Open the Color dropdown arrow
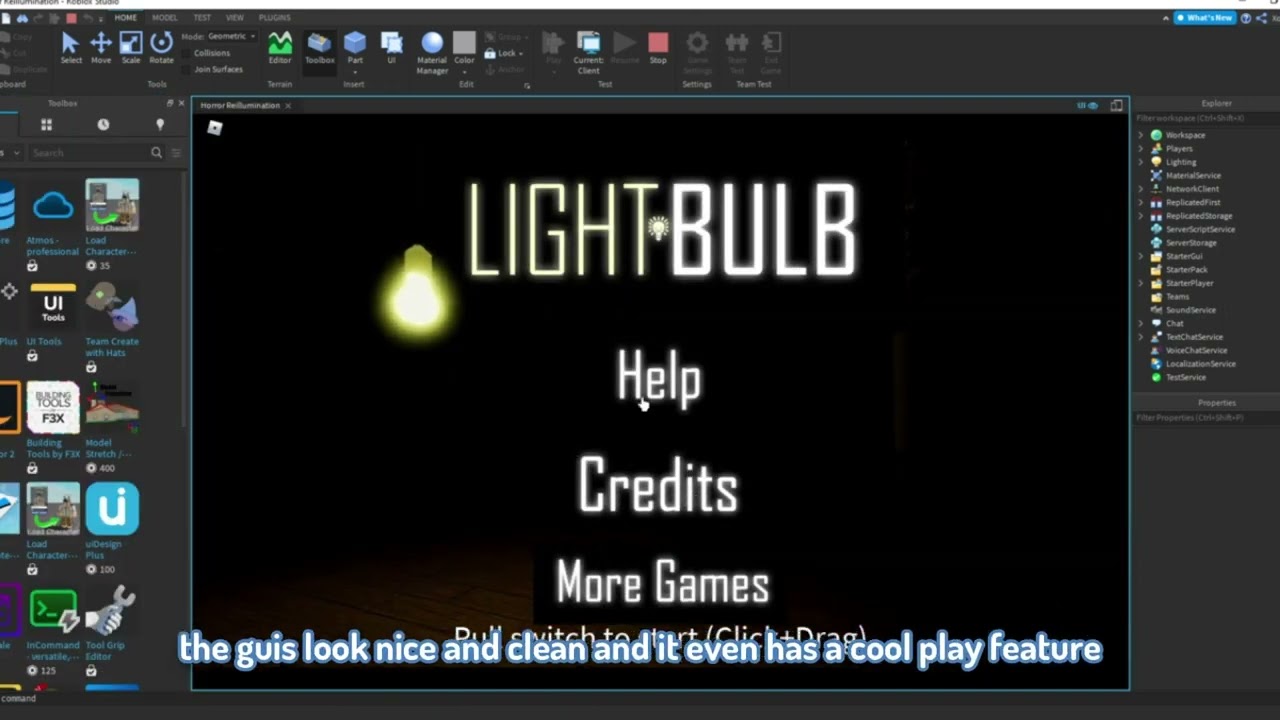The height and width of the screenshot is (720, 1280). pyautogui.click(x=464, y=71)
